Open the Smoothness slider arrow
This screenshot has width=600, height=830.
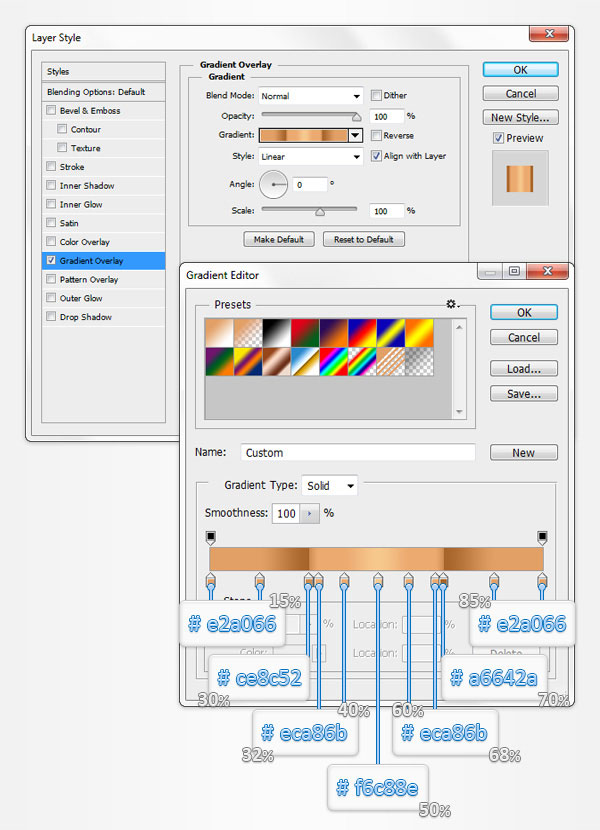pos(310,513)
